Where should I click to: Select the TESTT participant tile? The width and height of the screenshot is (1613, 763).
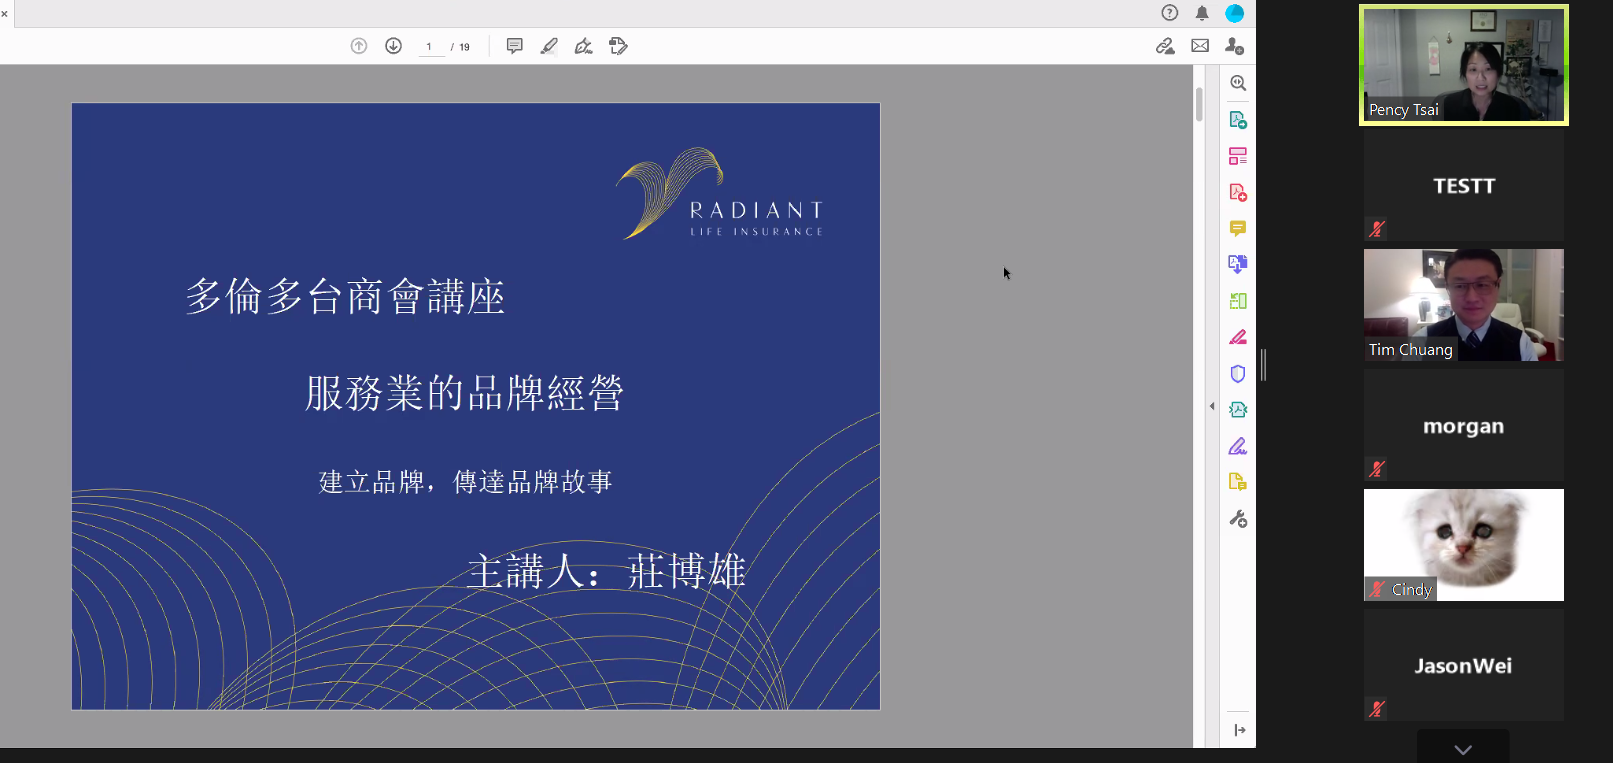(x=1464, y=185)
